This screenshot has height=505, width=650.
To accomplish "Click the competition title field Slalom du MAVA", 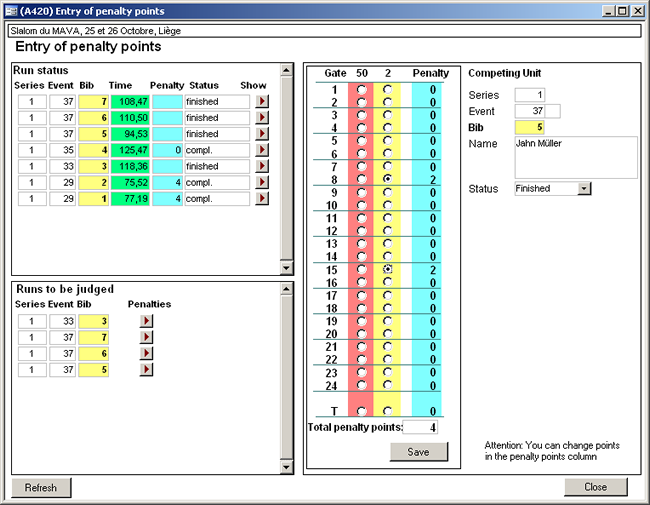I will point(325,31).
